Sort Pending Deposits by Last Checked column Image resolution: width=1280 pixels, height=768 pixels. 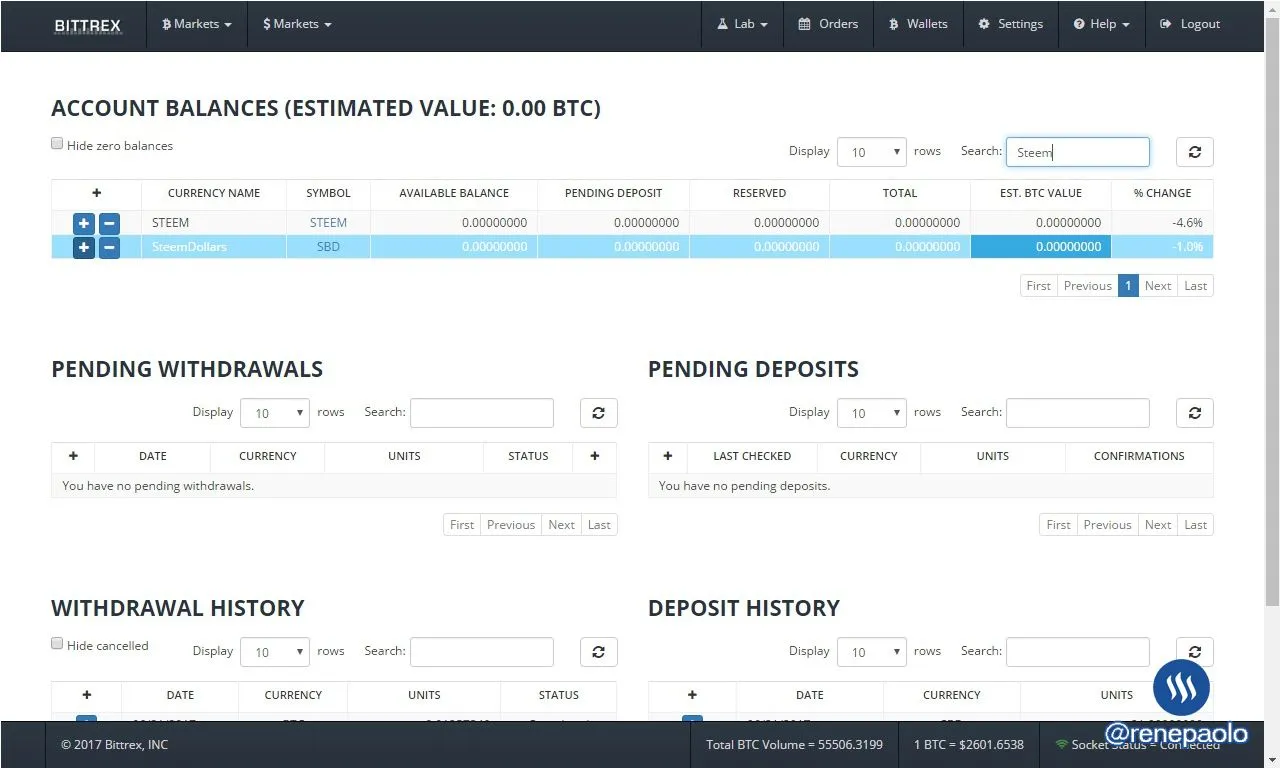[752, 456]
